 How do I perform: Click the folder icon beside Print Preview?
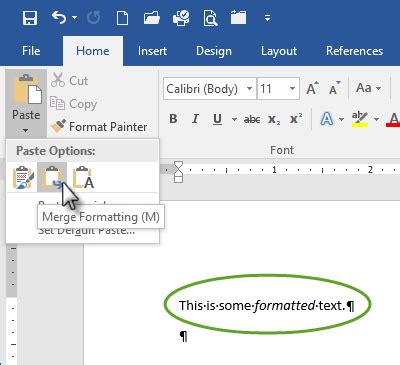(x=238, y=18)
